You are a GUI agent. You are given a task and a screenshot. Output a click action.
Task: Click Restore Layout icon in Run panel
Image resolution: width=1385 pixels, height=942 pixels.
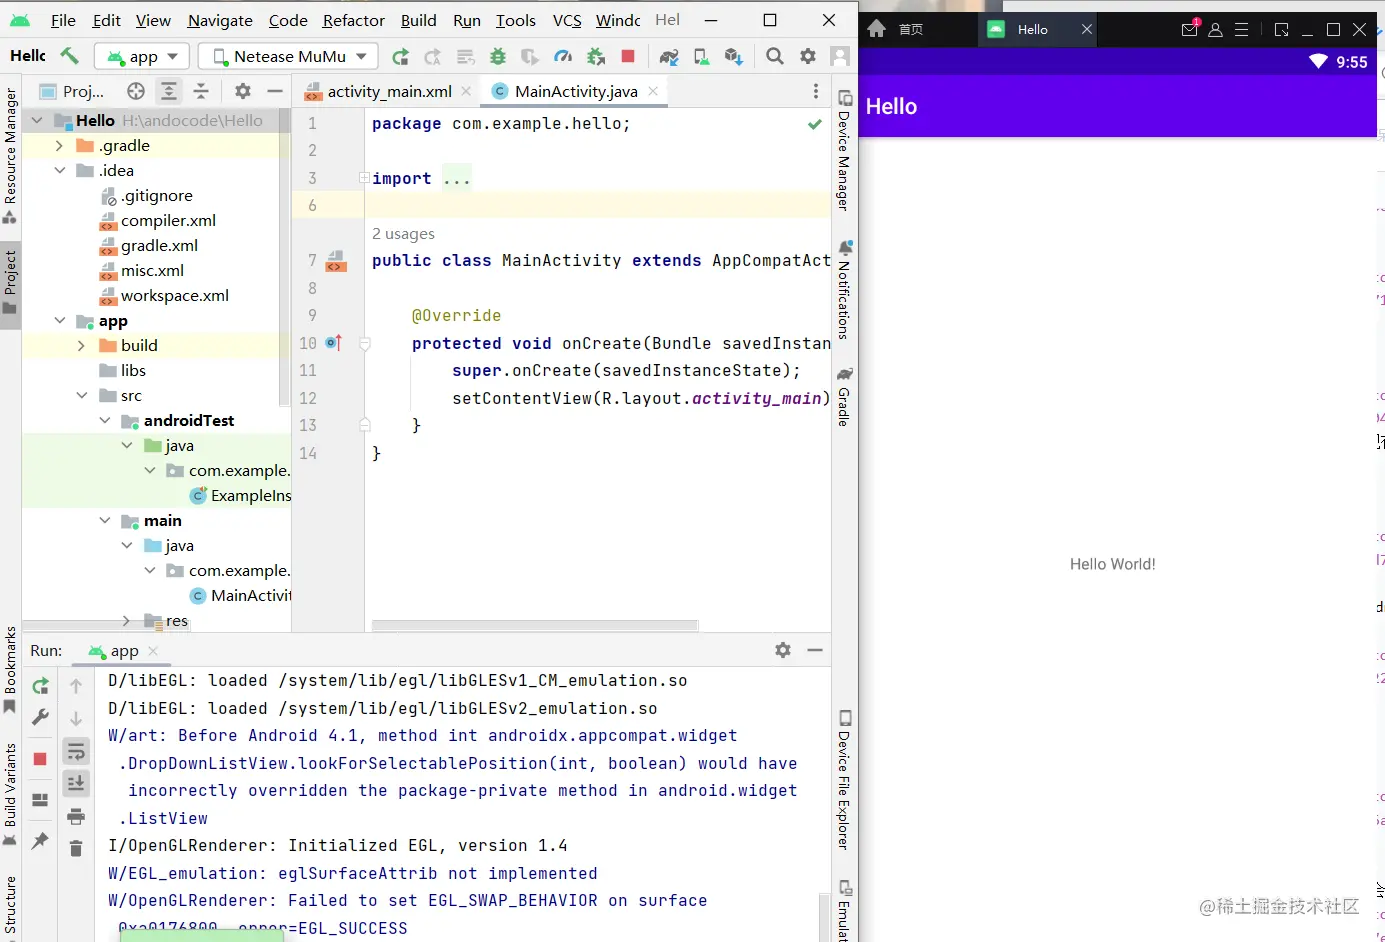[x=40, y=800]
